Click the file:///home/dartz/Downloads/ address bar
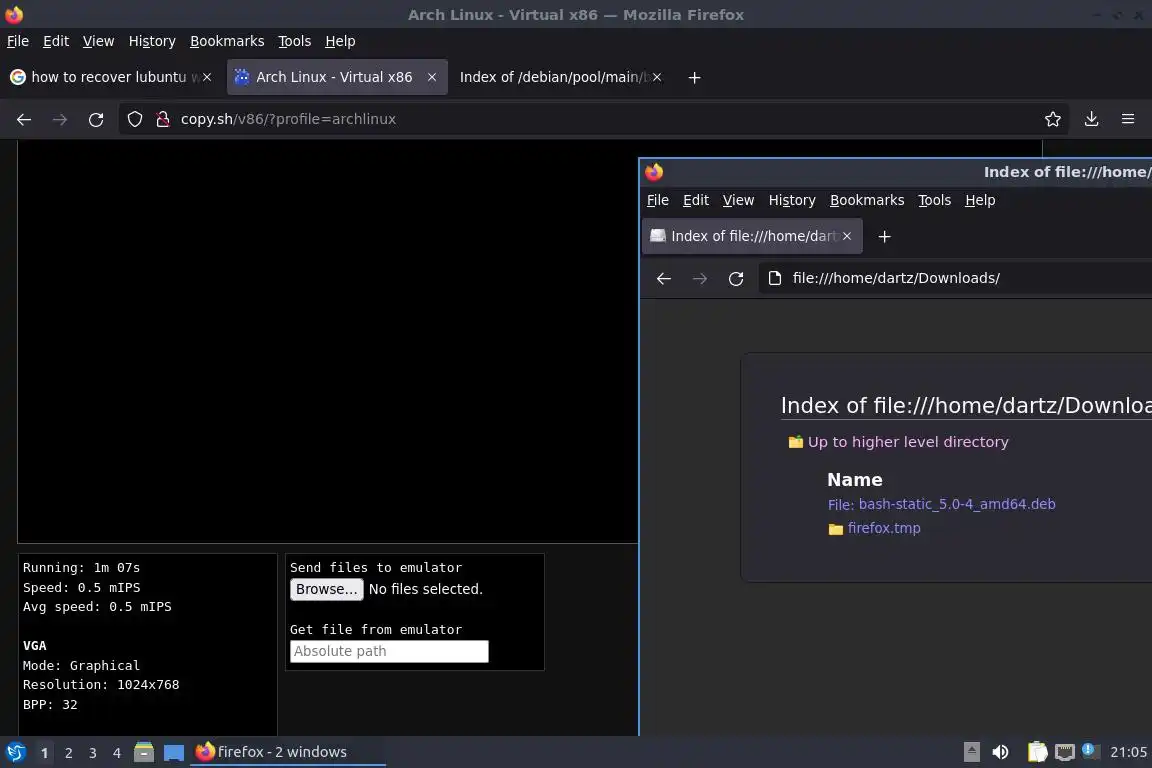Viewport: 1152px width, 768px height. (955, 278)
